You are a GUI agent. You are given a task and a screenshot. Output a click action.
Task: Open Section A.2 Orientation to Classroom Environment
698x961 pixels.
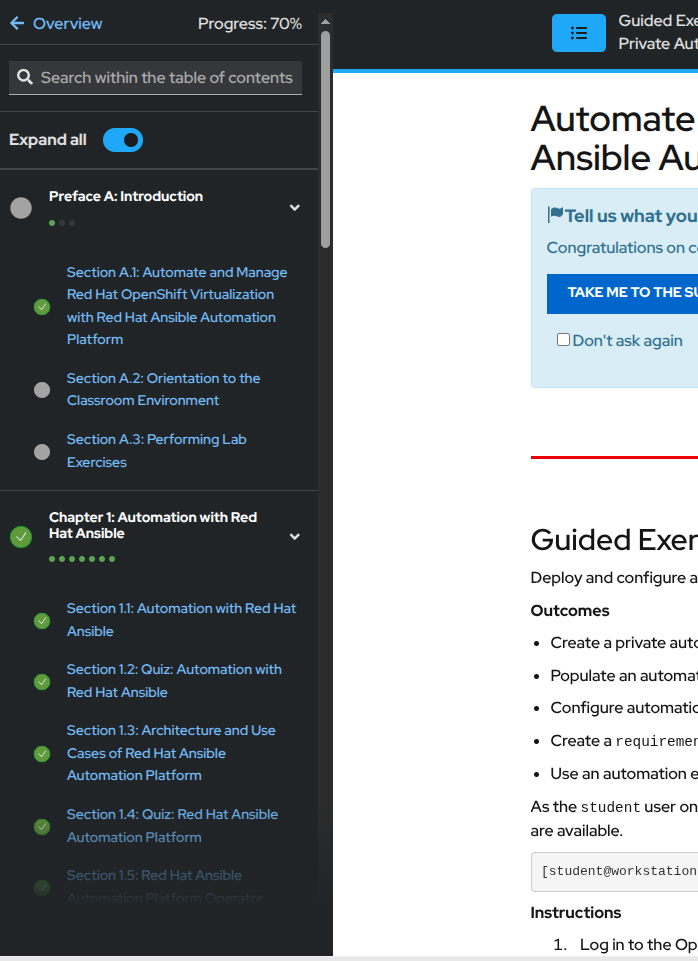point(163,389)
